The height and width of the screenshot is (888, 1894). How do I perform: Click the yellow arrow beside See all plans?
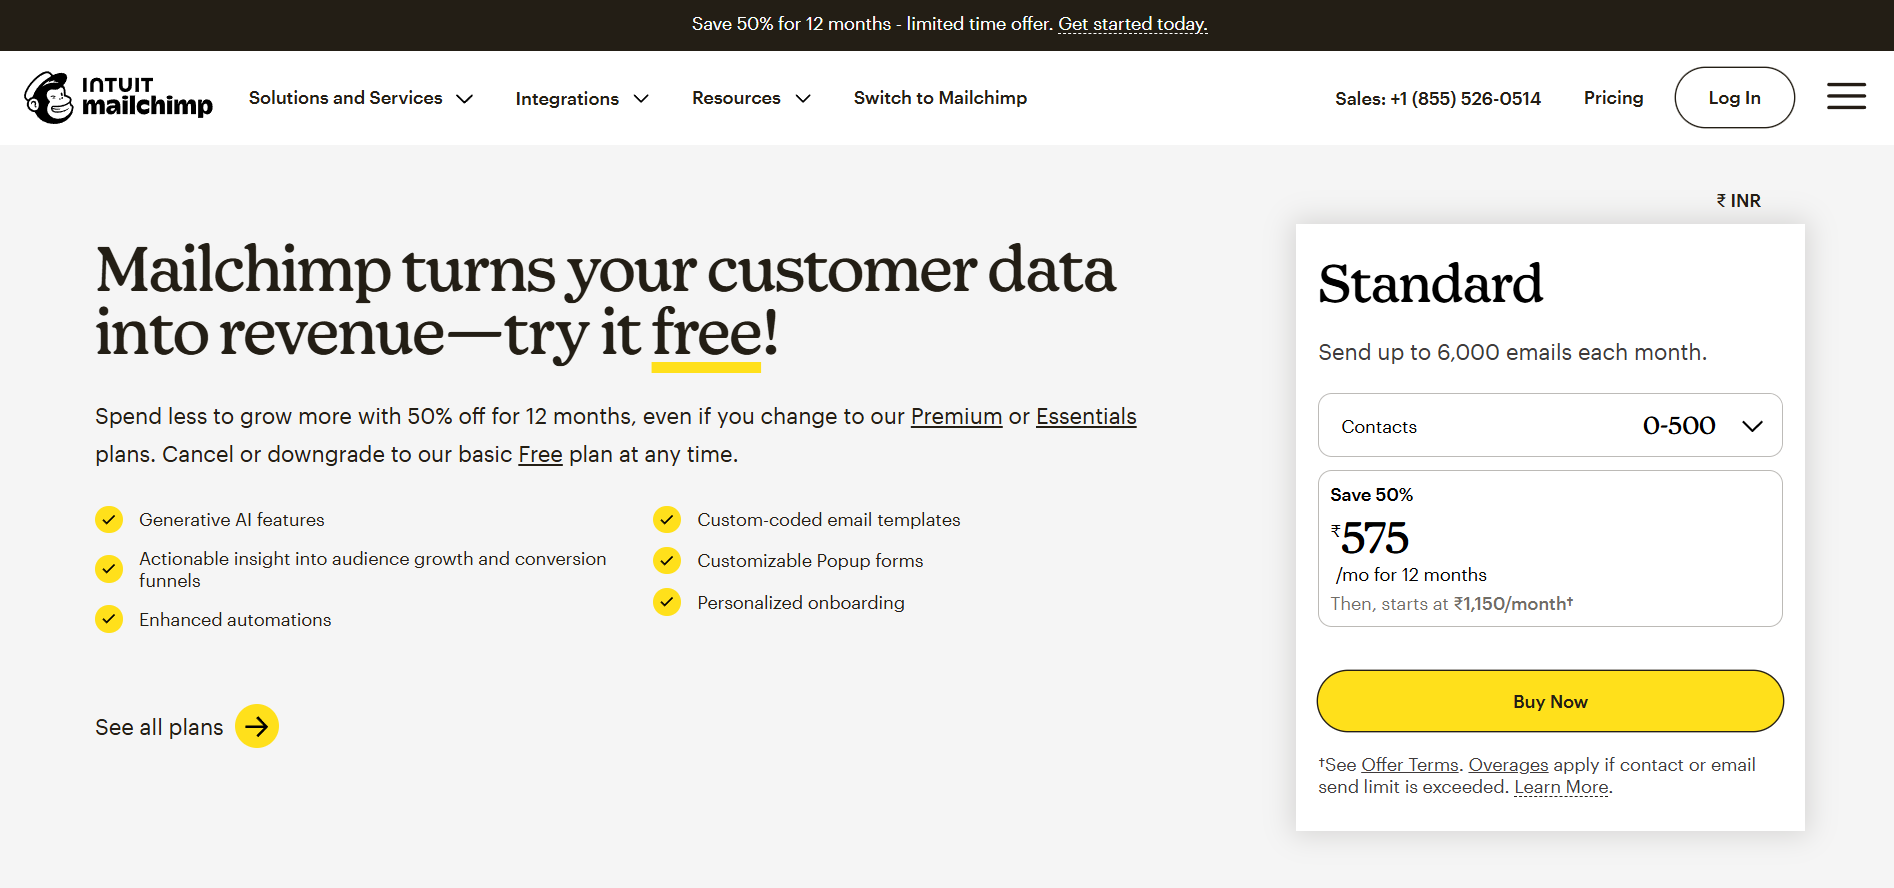click(257, 726)
